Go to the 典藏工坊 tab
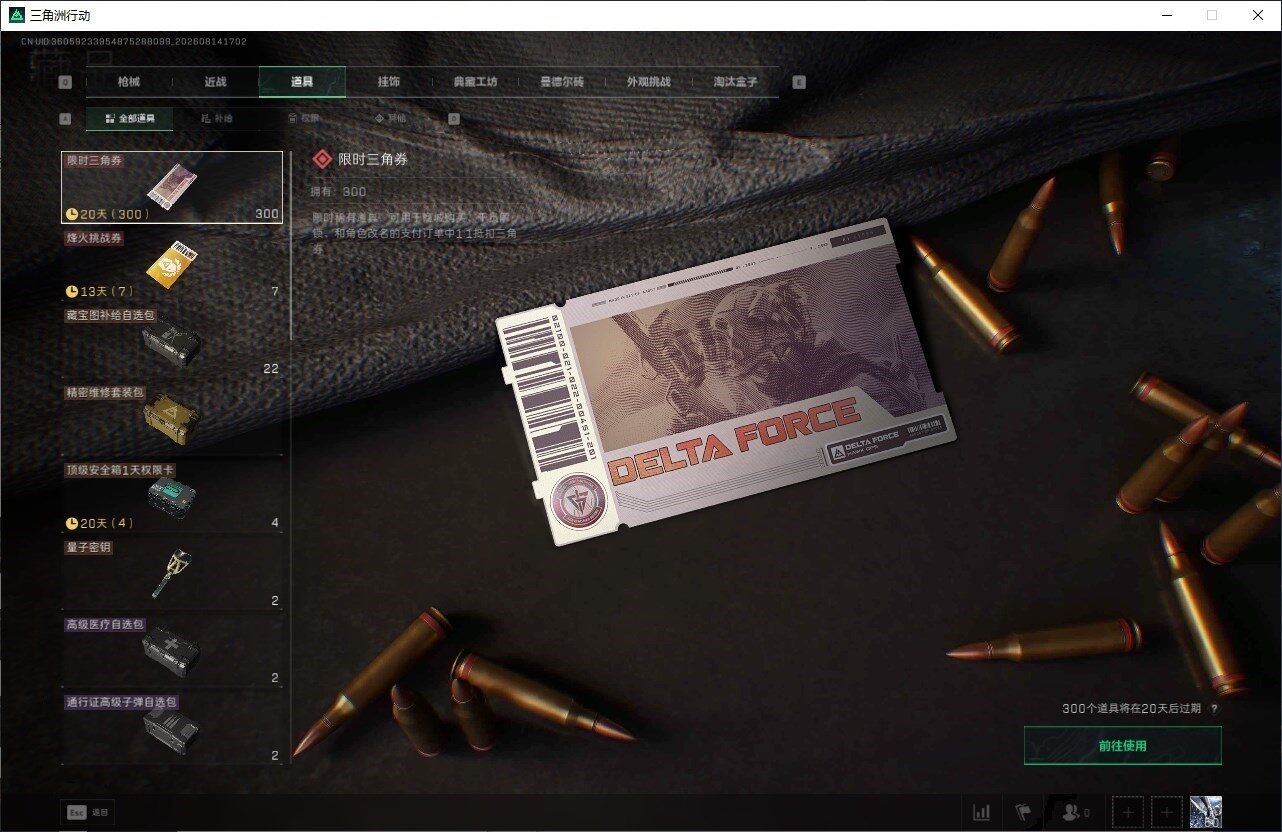The width and height of the screenshot is (1282, 832). tap(475, 82)
